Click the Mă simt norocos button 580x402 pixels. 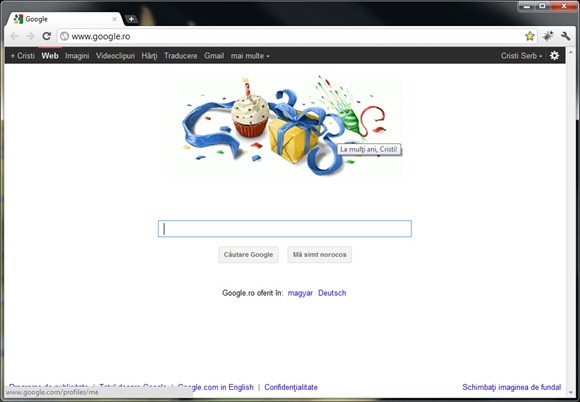coord(320,254)
